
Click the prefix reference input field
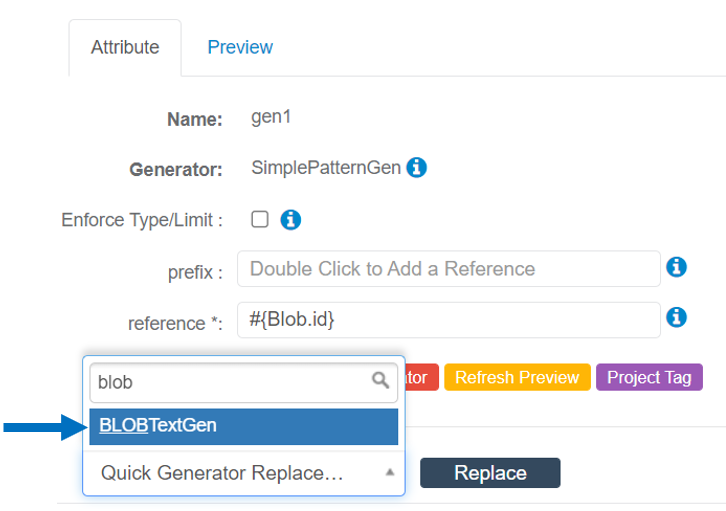[448, 269]
